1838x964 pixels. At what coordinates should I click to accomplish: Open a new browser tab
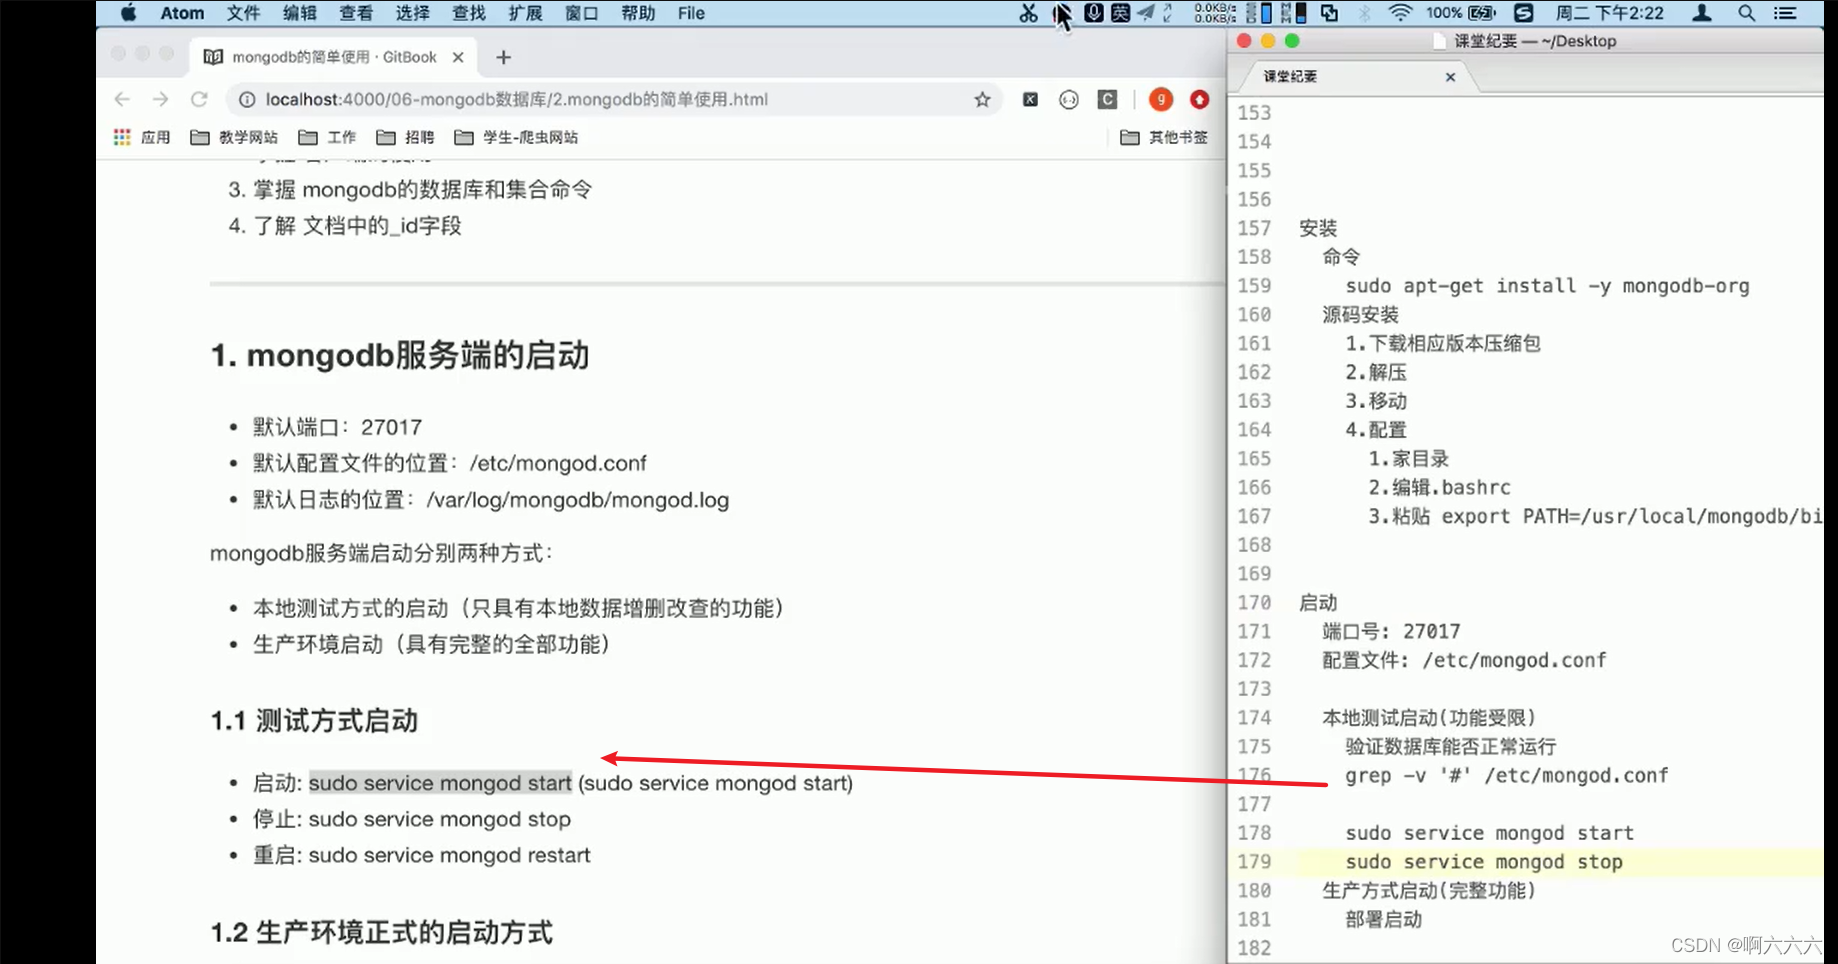click(504, 57)
